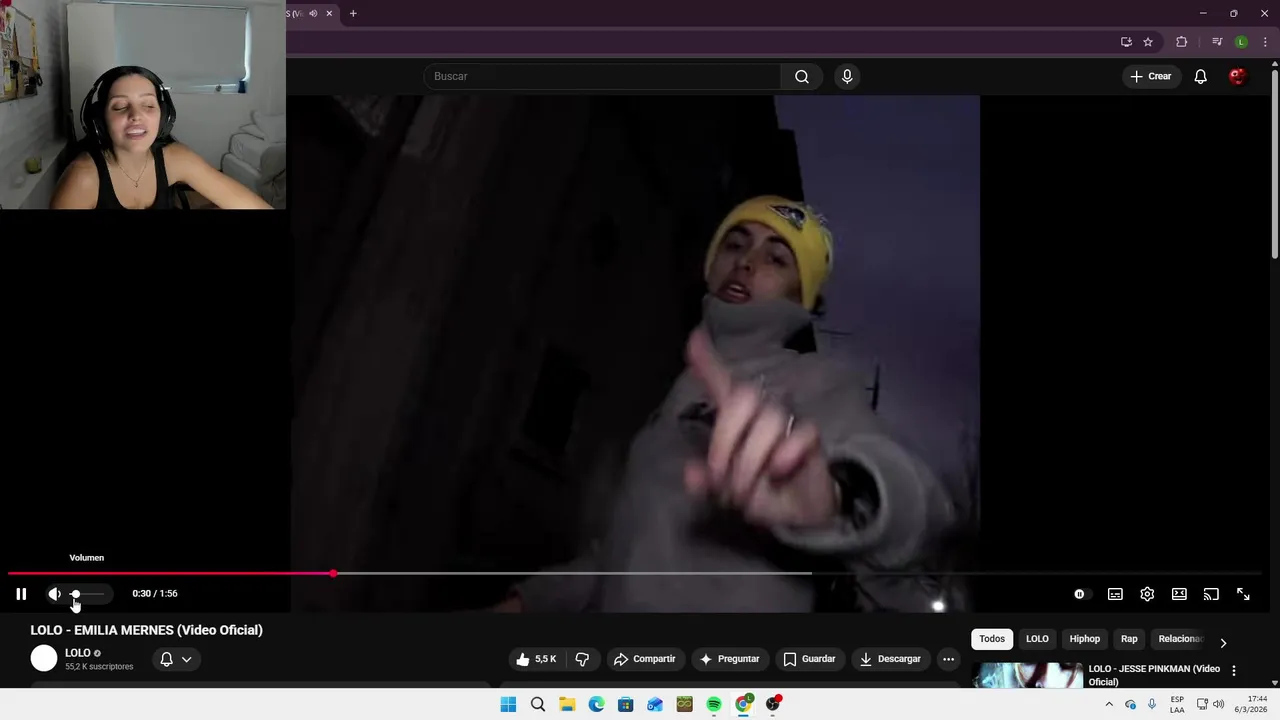
Task: Open the YouTube account avatar menu
Action: 1237,76
